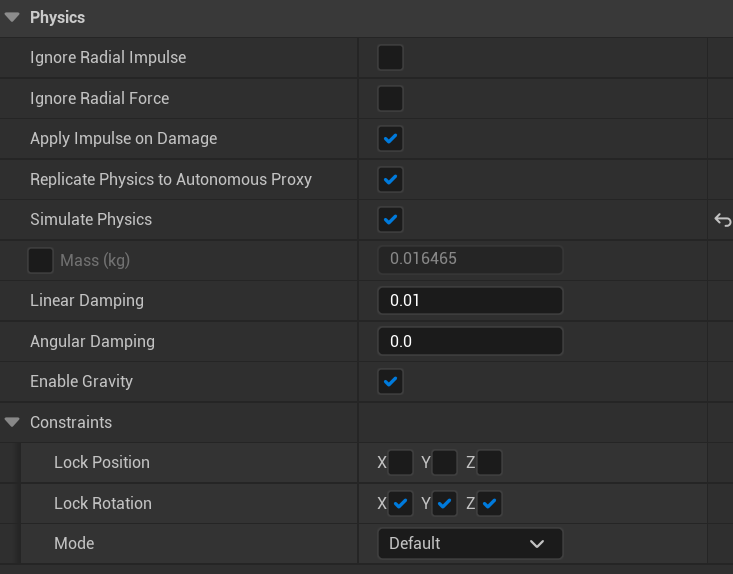Unlock Rotation on Y axis
Screen dimensions: 733x574
click(x=445, y=504)
